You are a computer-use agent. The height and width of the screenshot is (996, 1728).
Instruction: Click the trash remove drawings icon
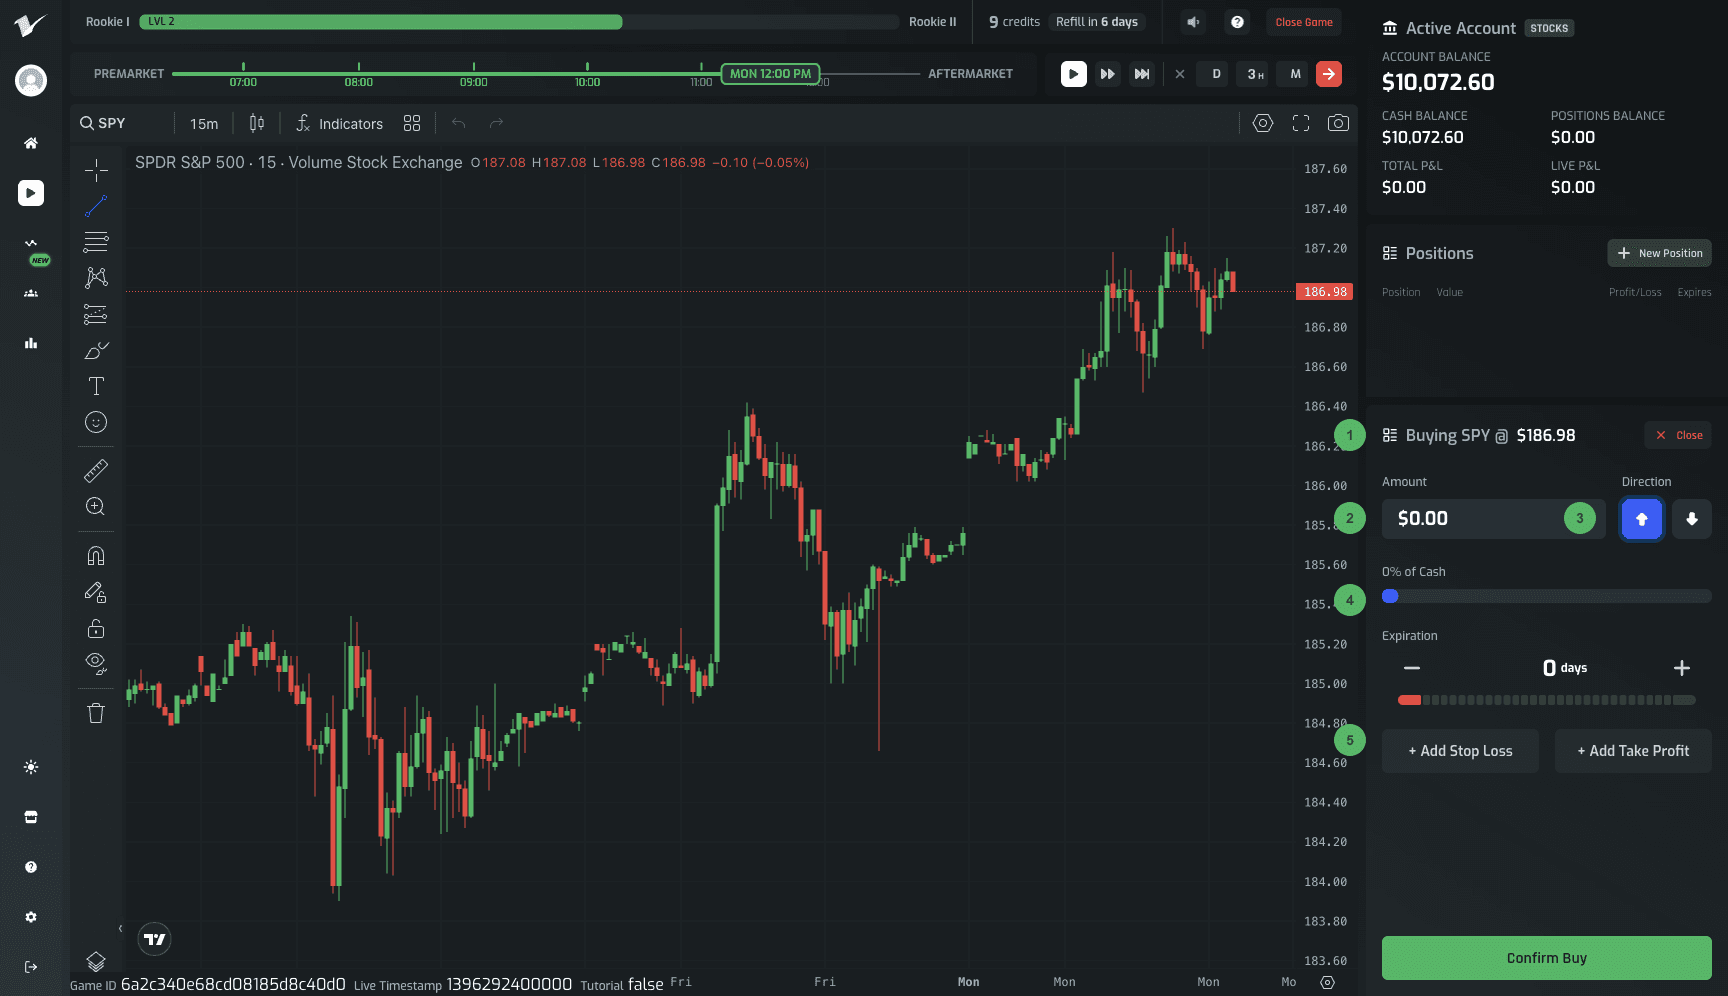(96, 713)
